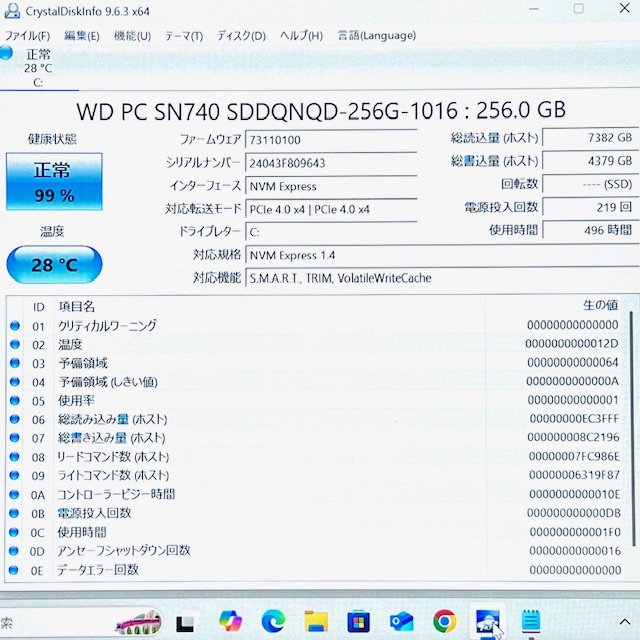Select row 09 ライトコマンド数 (ホスト)
The image size is (640, 640).
point(314,476)
